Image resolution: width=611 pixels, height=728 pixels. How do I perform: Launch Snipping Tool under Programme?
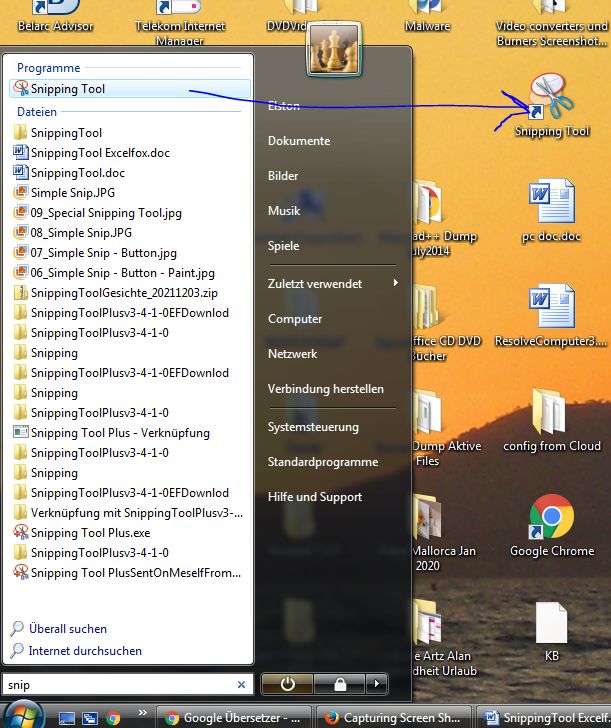[130, 89]
